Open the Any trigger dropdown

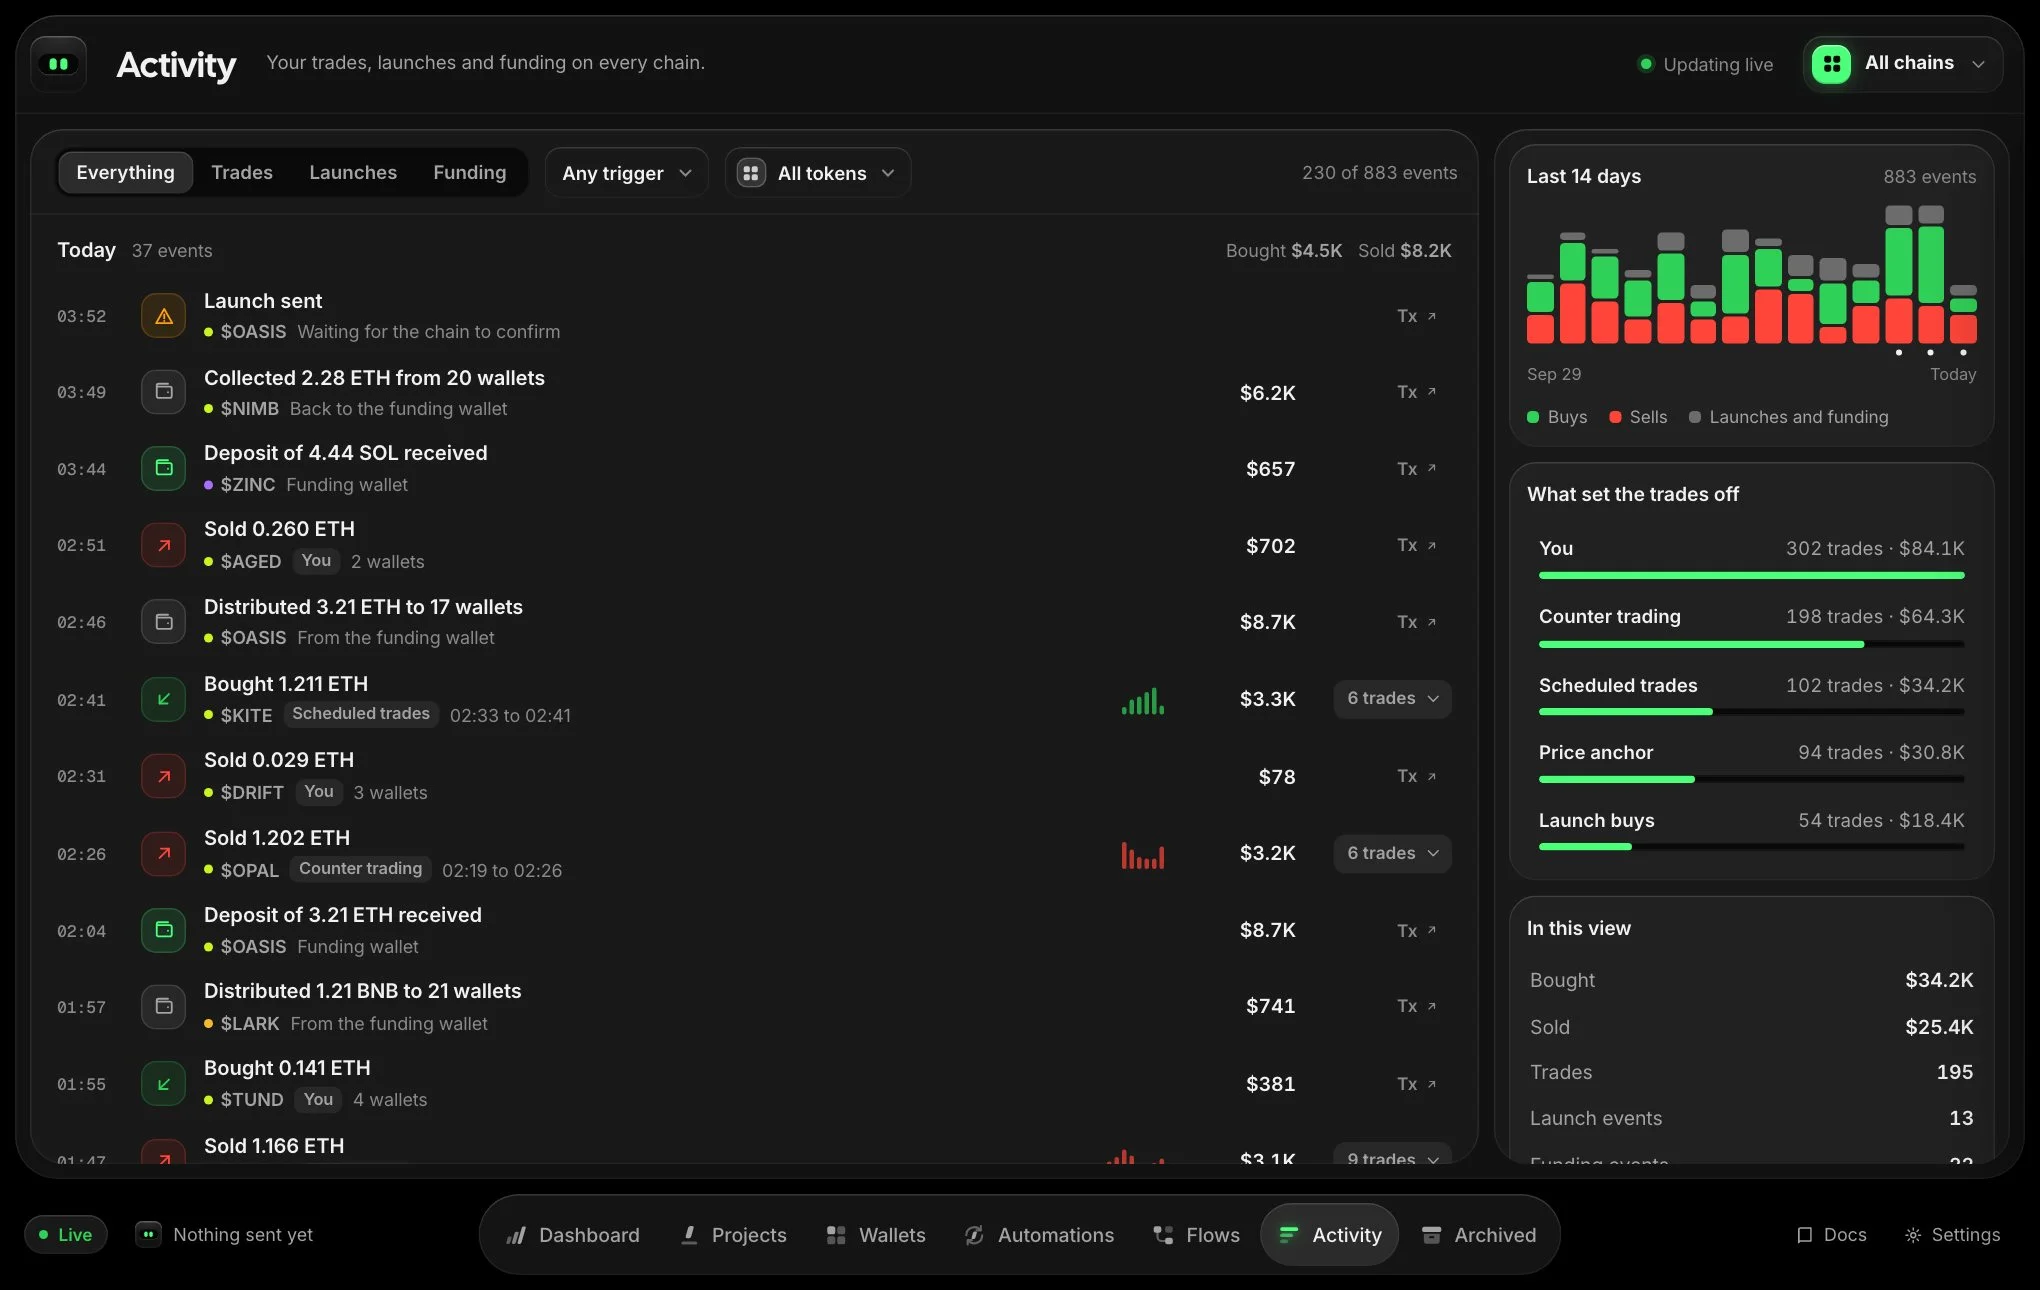click(x=627, y=173)
